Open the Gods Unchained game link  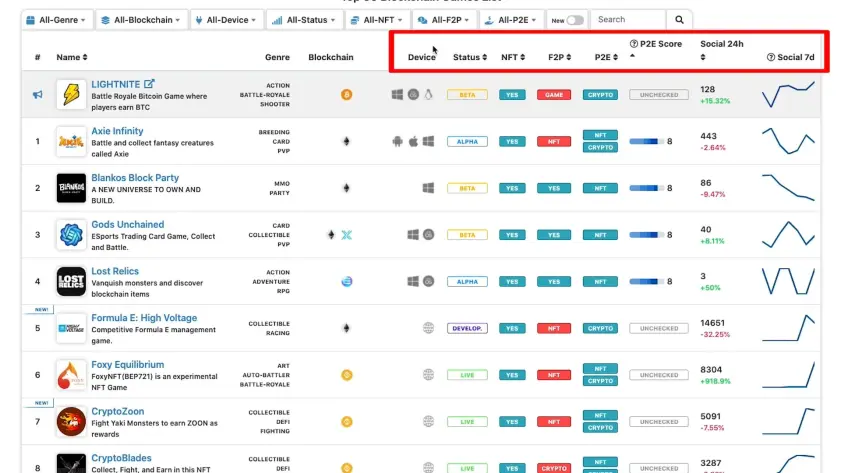[x=128, y=224]
